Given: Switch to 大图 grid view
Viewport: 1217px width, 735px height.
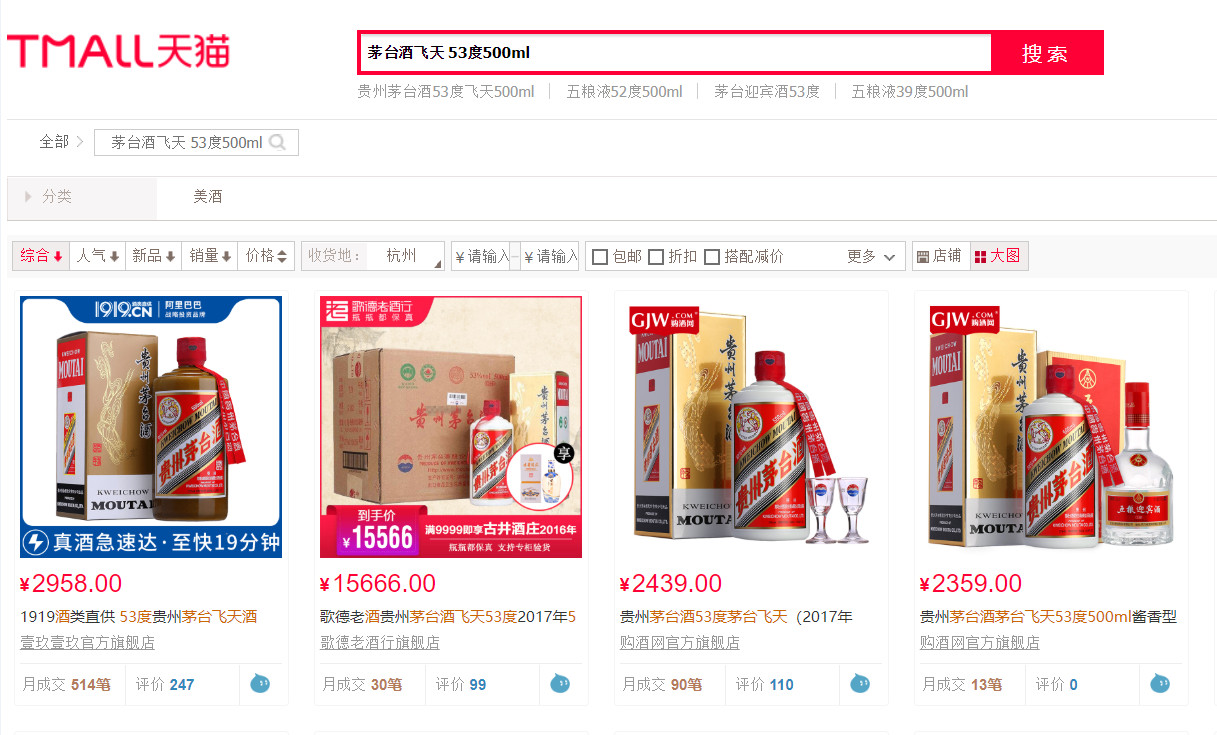Looking at the screenshot, I should [x=998, y=256].
